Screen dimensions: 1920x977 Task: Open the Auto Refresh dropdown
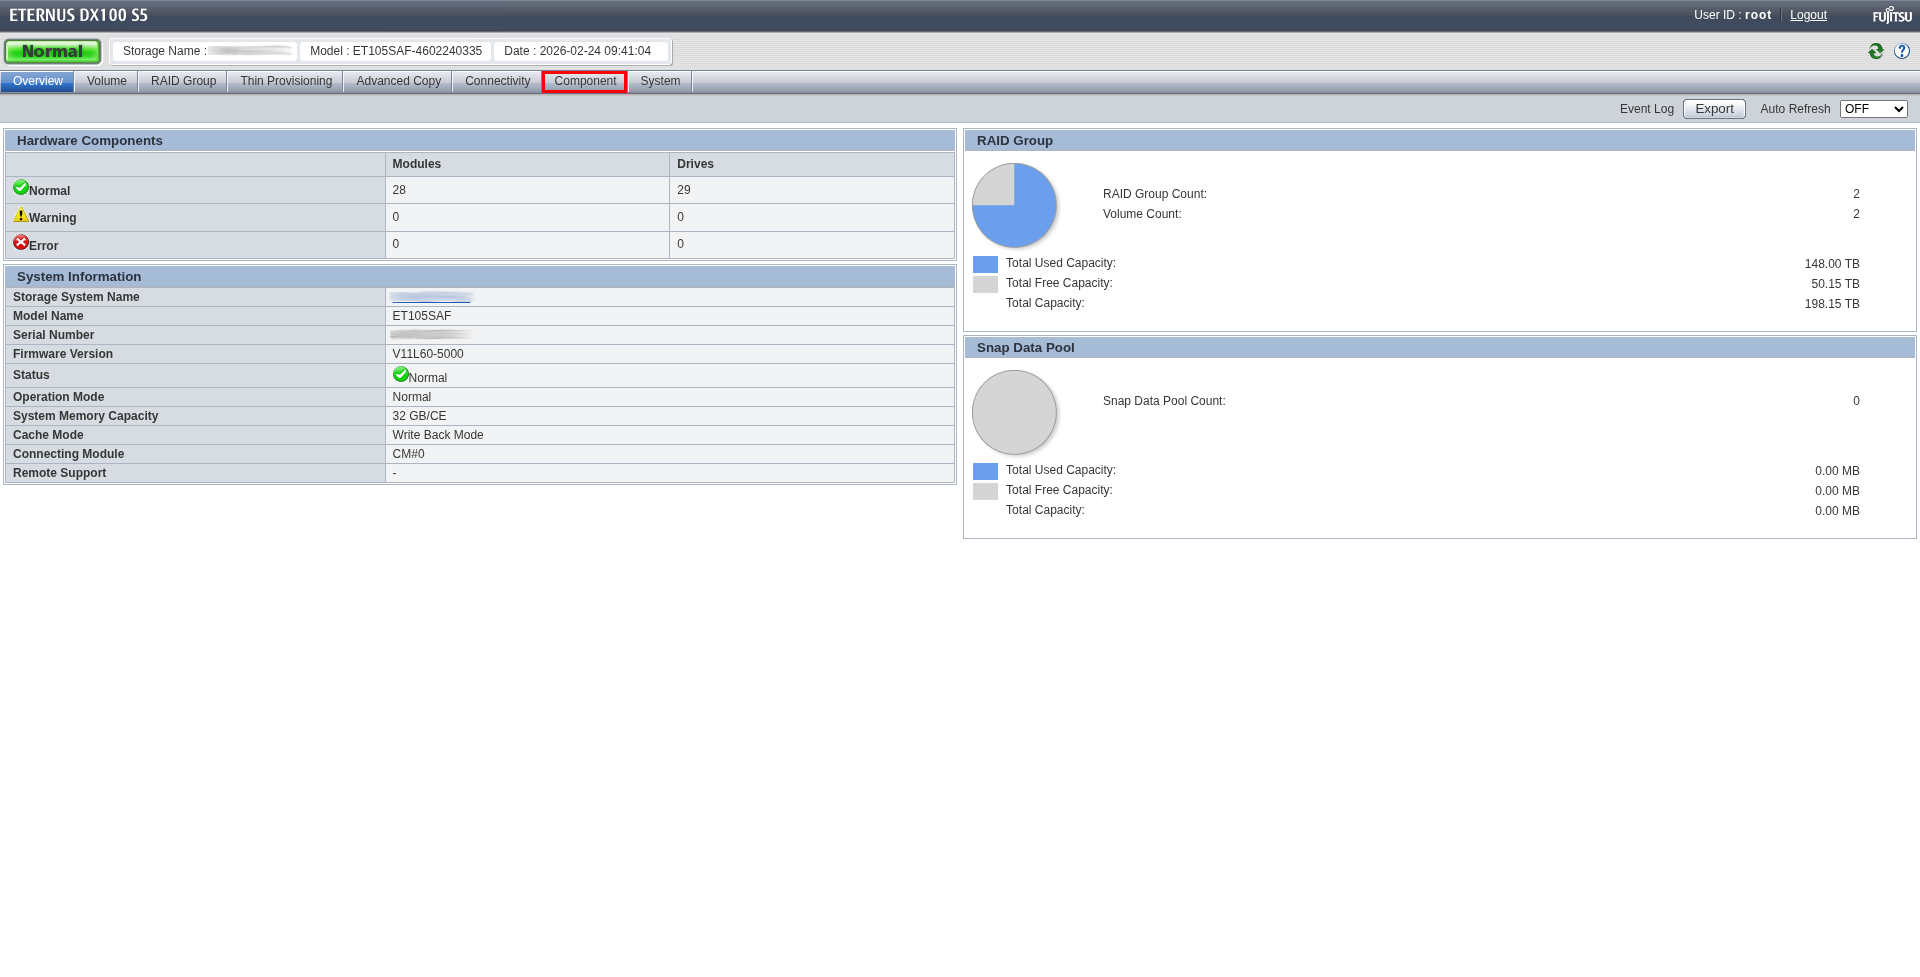(x=1873, y=109)
